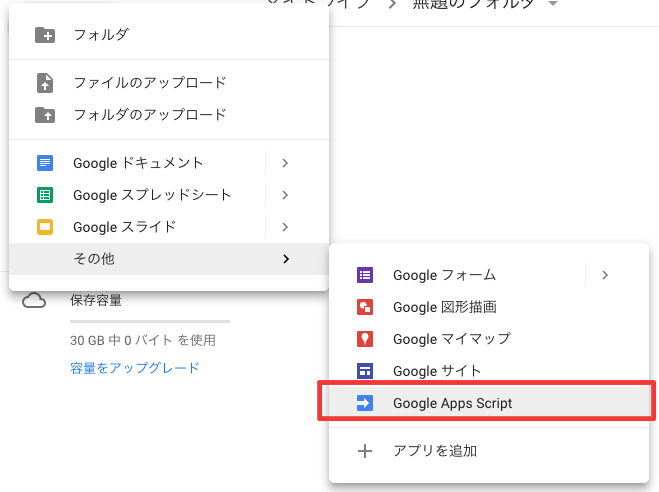
Task: Choose Google Apps Script in the submenu
Action: (489, 403)
